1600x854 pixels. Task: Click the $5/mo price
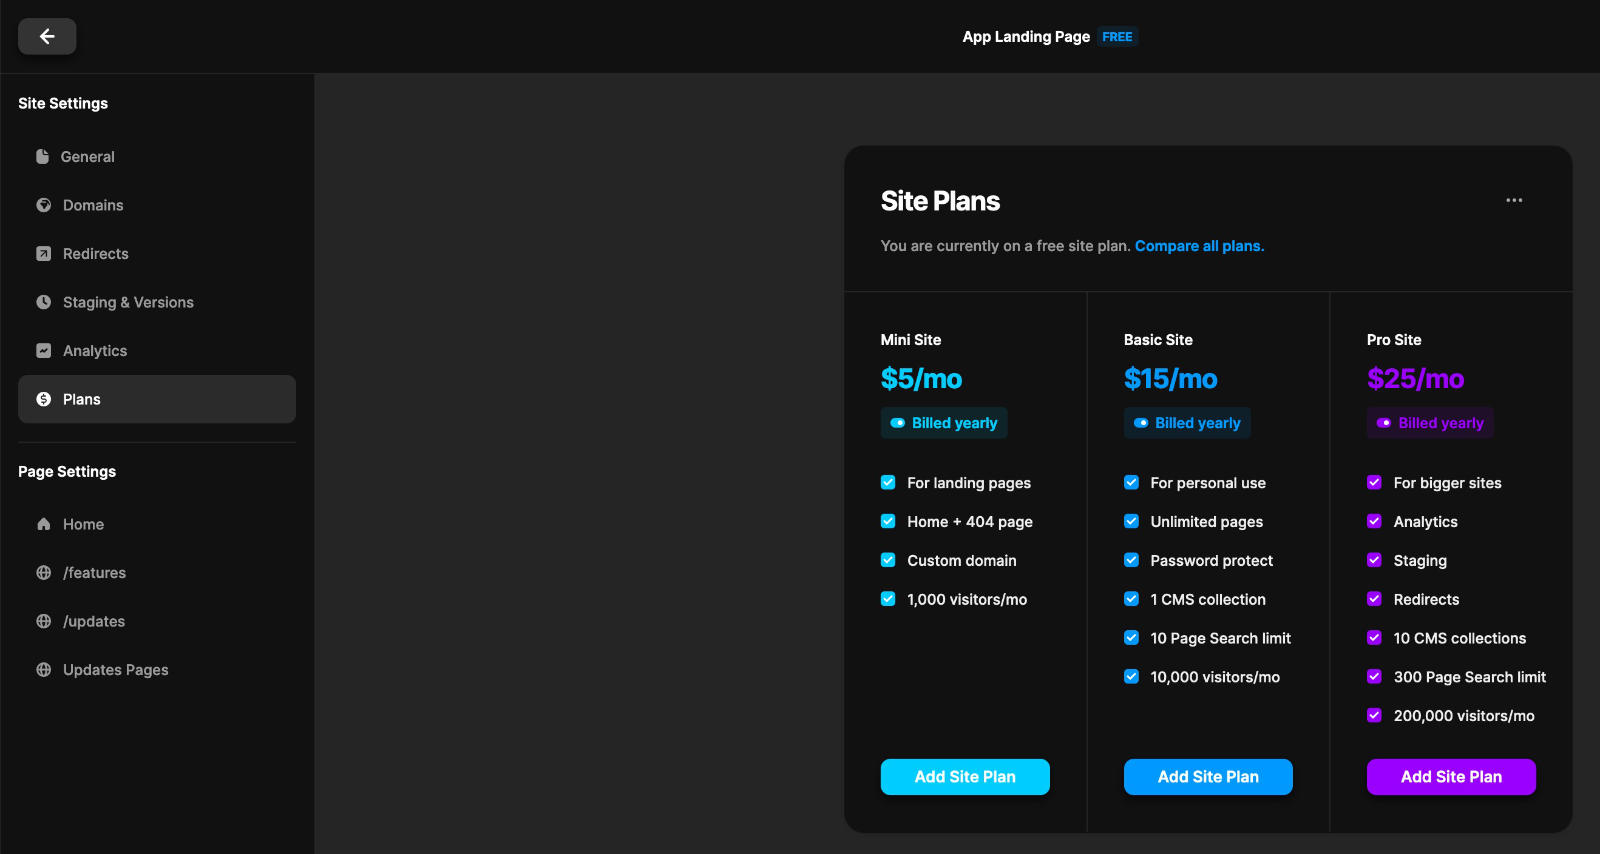click(x=921, y=379)
